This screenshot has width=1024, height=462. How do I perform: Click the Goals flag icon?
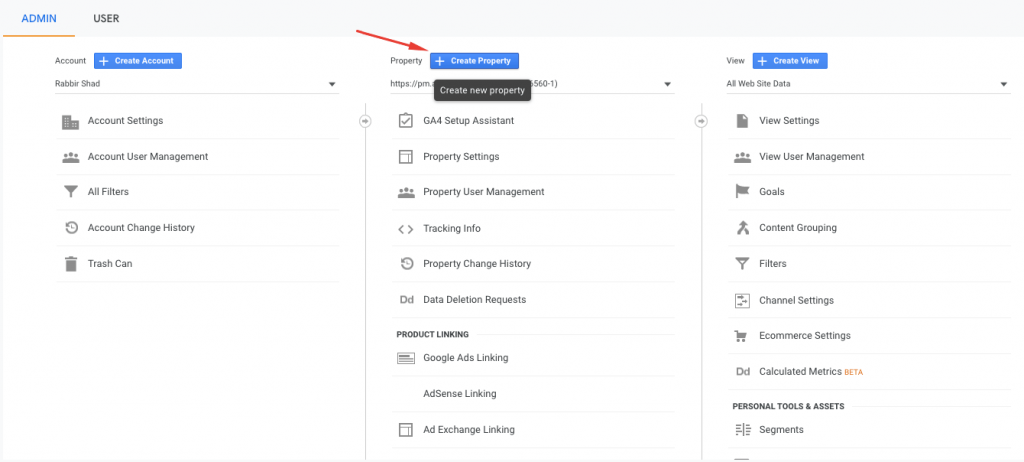pyautogui.click(x=742, y=192)
